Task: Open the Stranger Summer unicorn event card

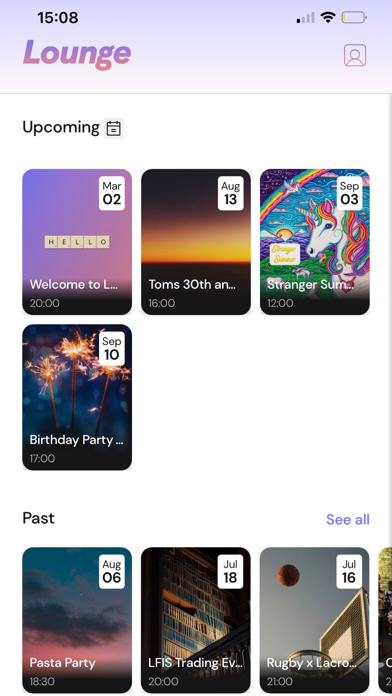Action: tap(315, 242)
